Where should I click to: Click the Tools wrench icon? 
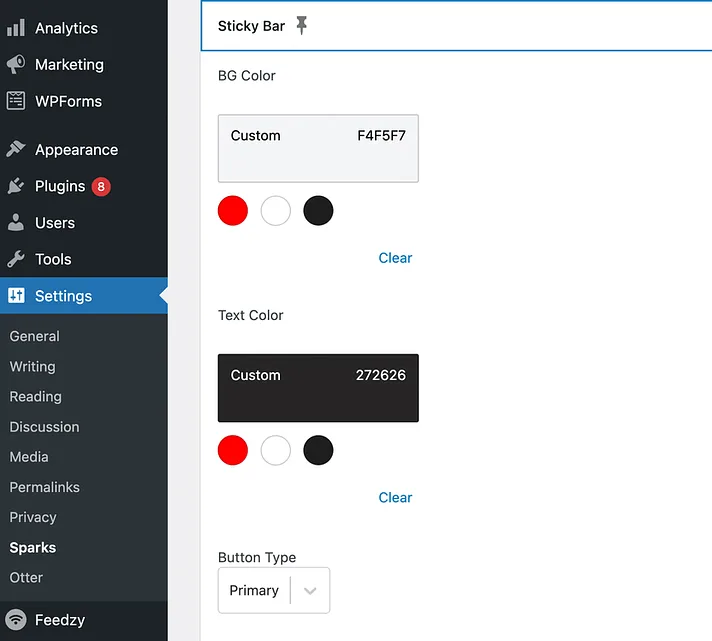(x=16, y=259)
